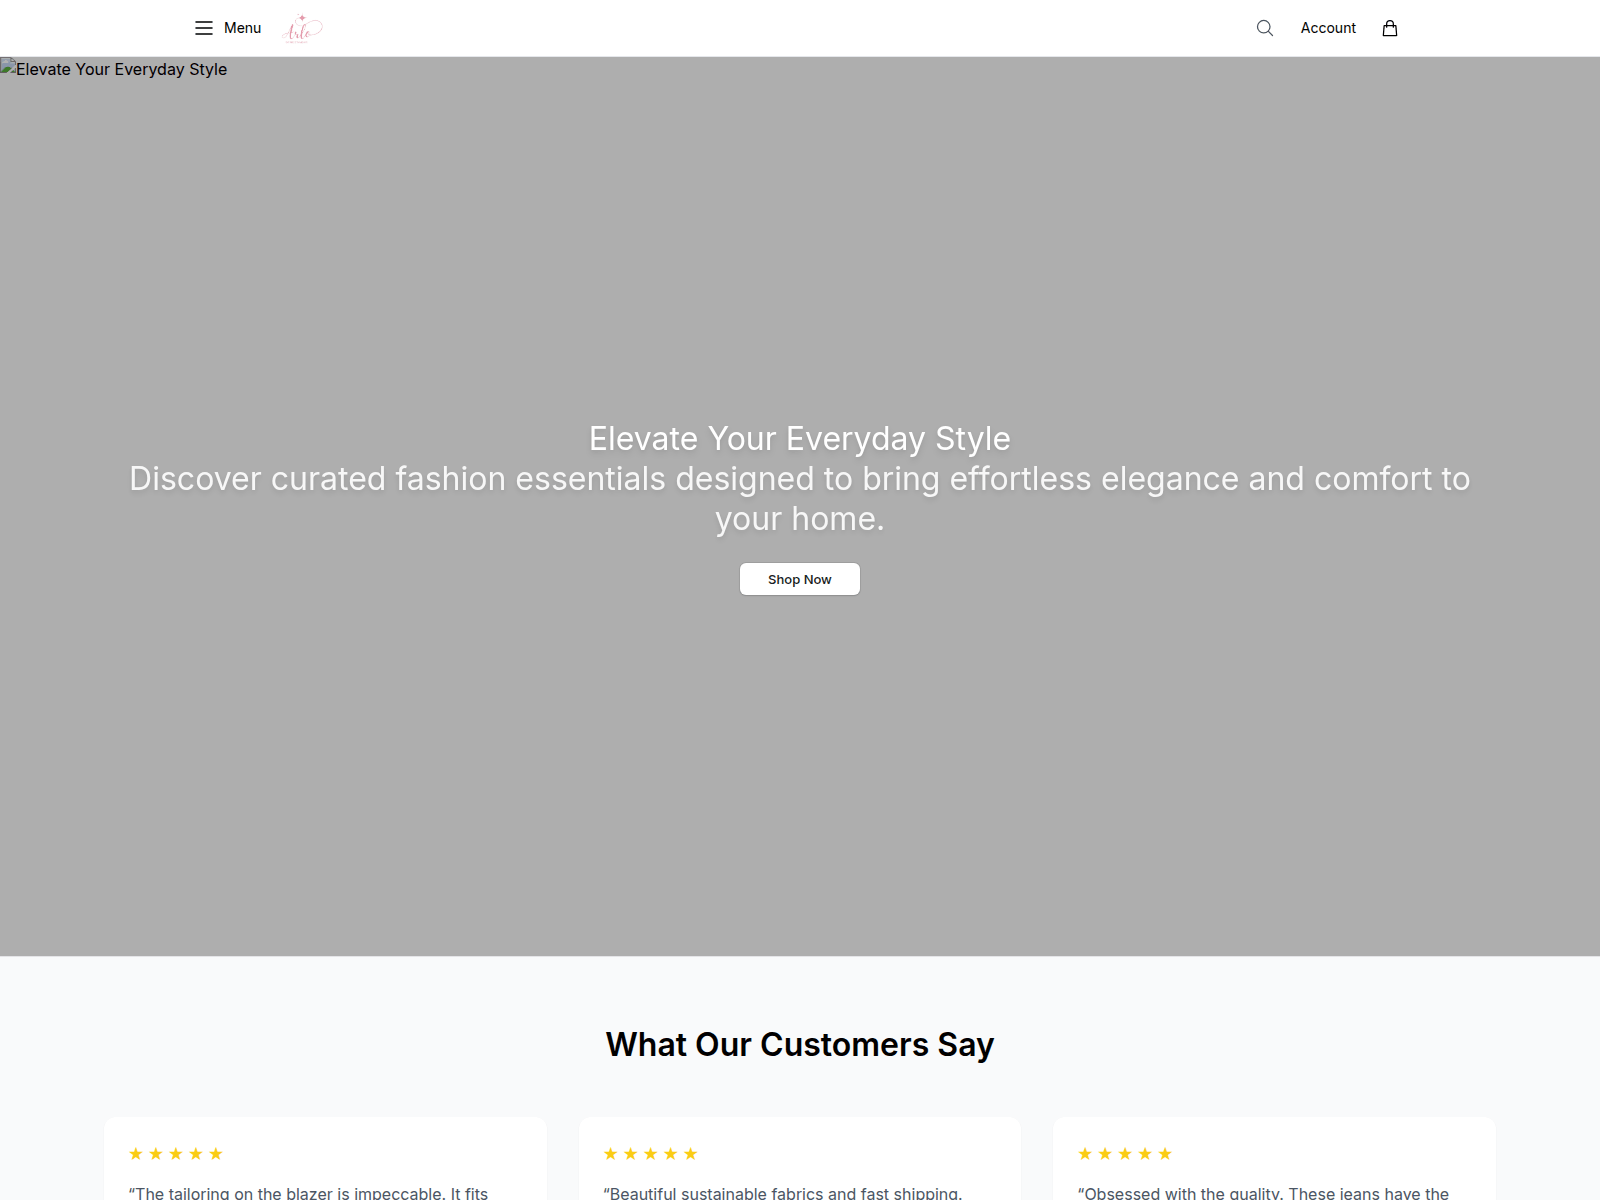Click star rating on blazer review card
The image size is (1600, 1200).
pyautogui.click(x=176, y=1154)
